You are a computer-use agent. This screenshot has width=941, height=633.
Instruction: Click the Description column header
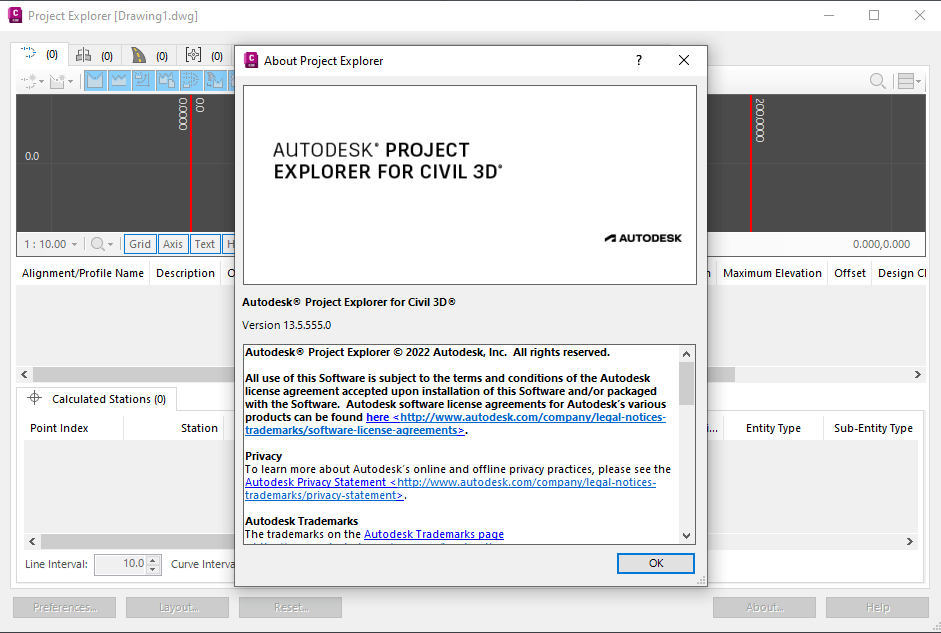point(185,273)
